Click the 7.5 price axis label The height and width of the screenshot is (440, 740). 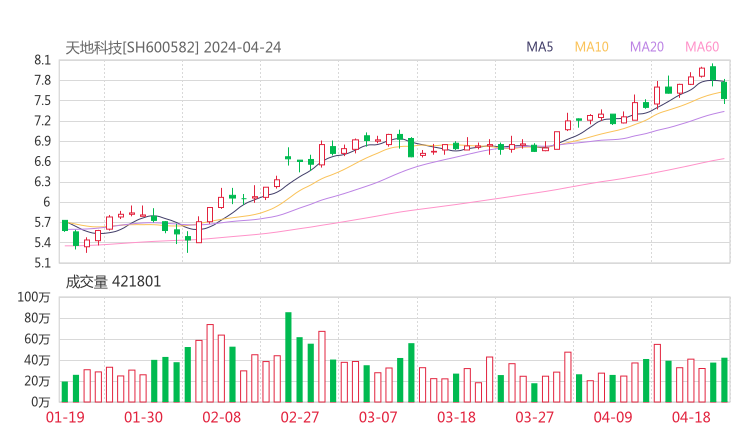tap(42, 101)
